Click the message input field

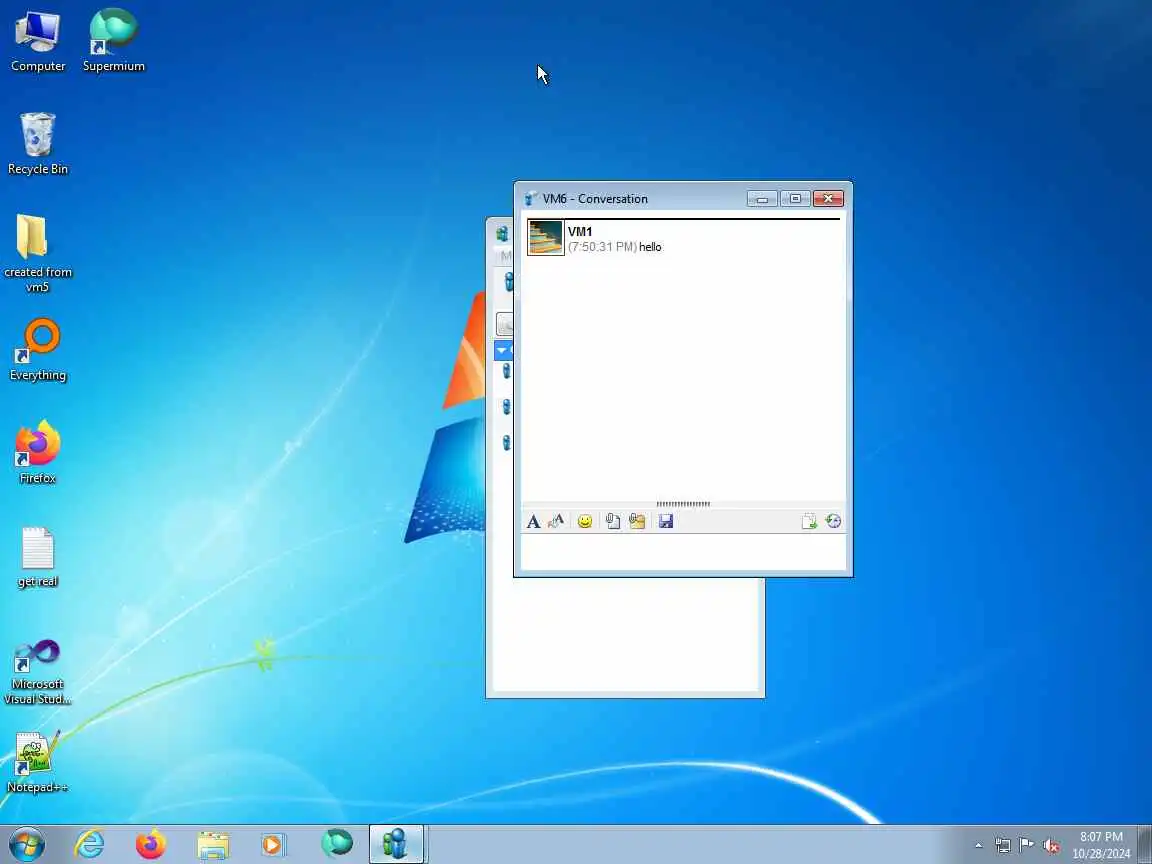pyautogui.click(x=683, y=551)
